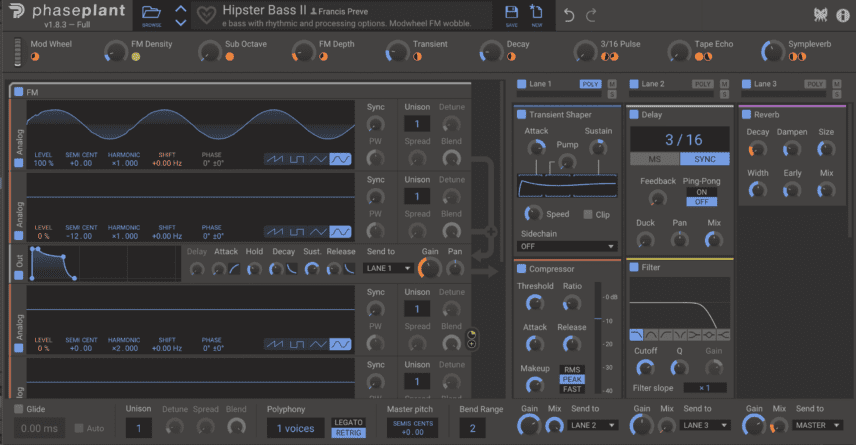
Task: Click the phaseplant logo
Action: [68, 10]
